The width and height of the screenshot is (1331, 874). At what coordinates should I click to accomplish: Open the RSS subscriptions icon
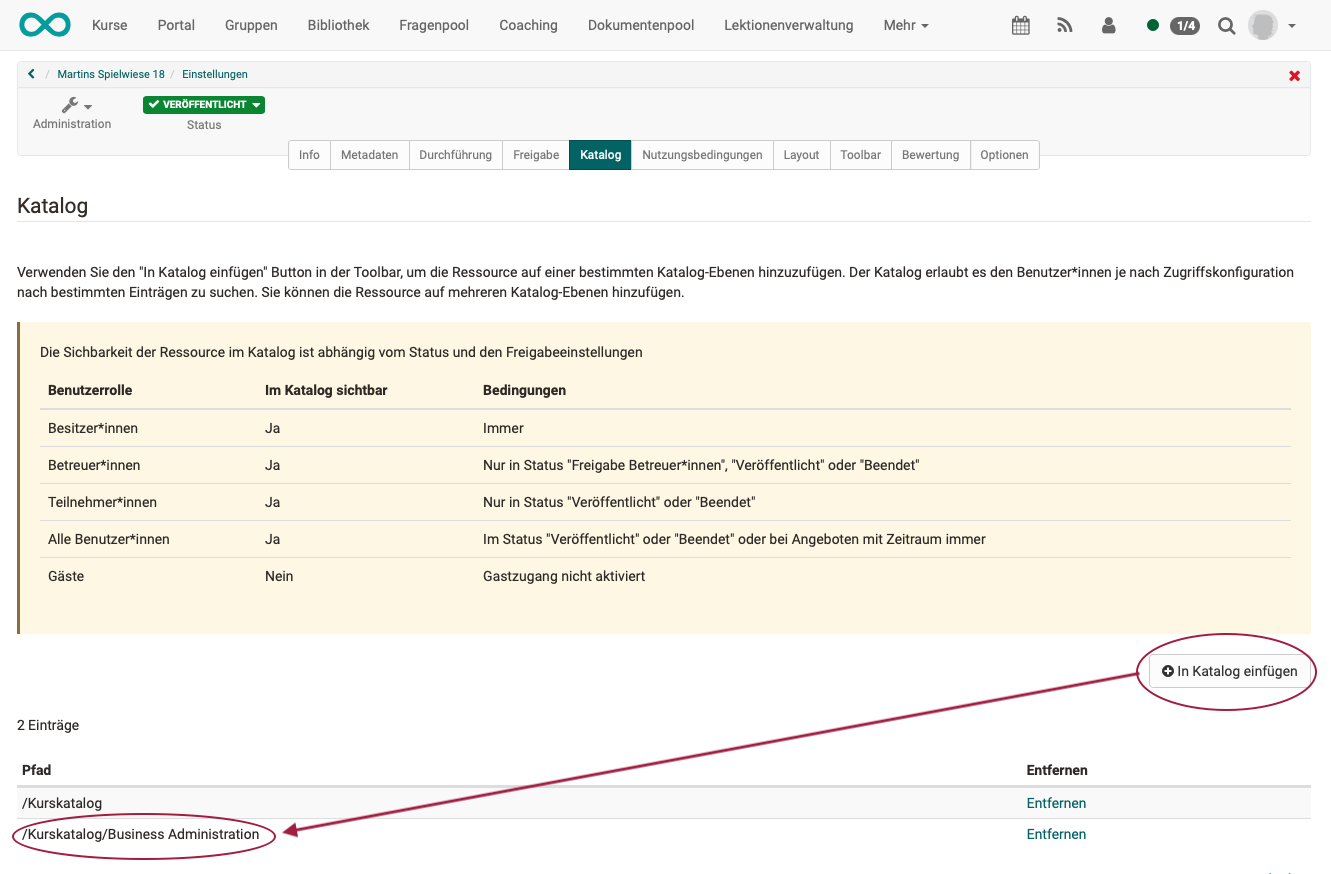tap(1065, 26)
